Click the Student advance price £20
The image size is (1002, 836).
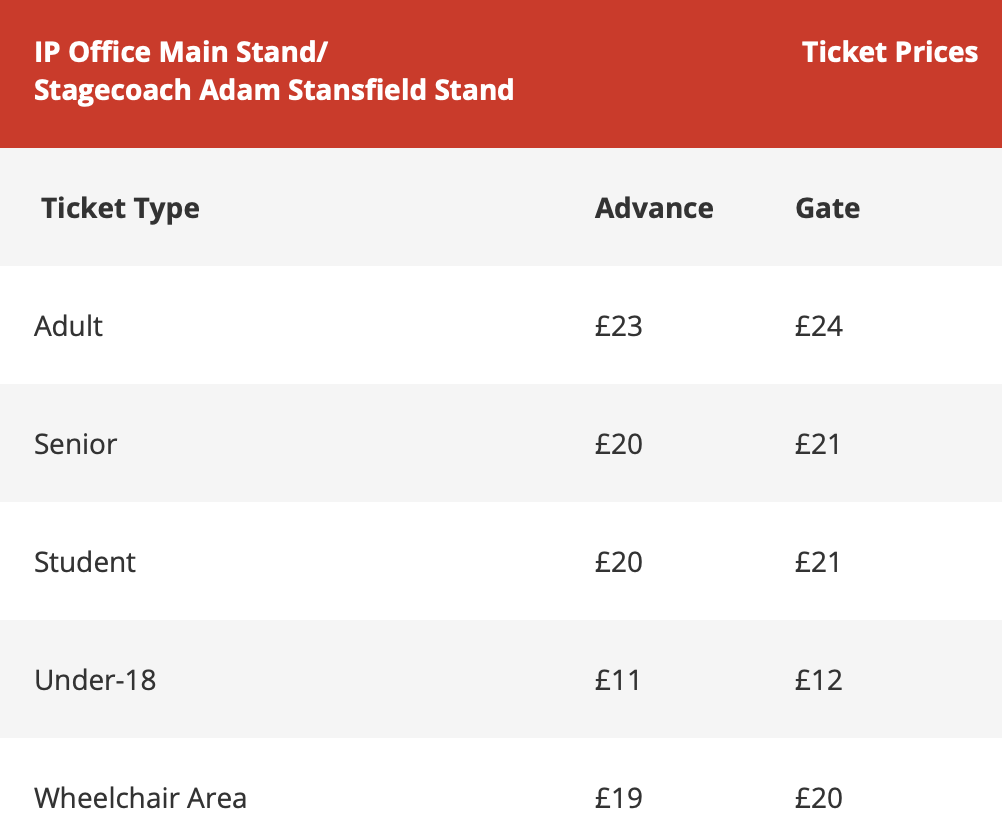click(618, 562)
